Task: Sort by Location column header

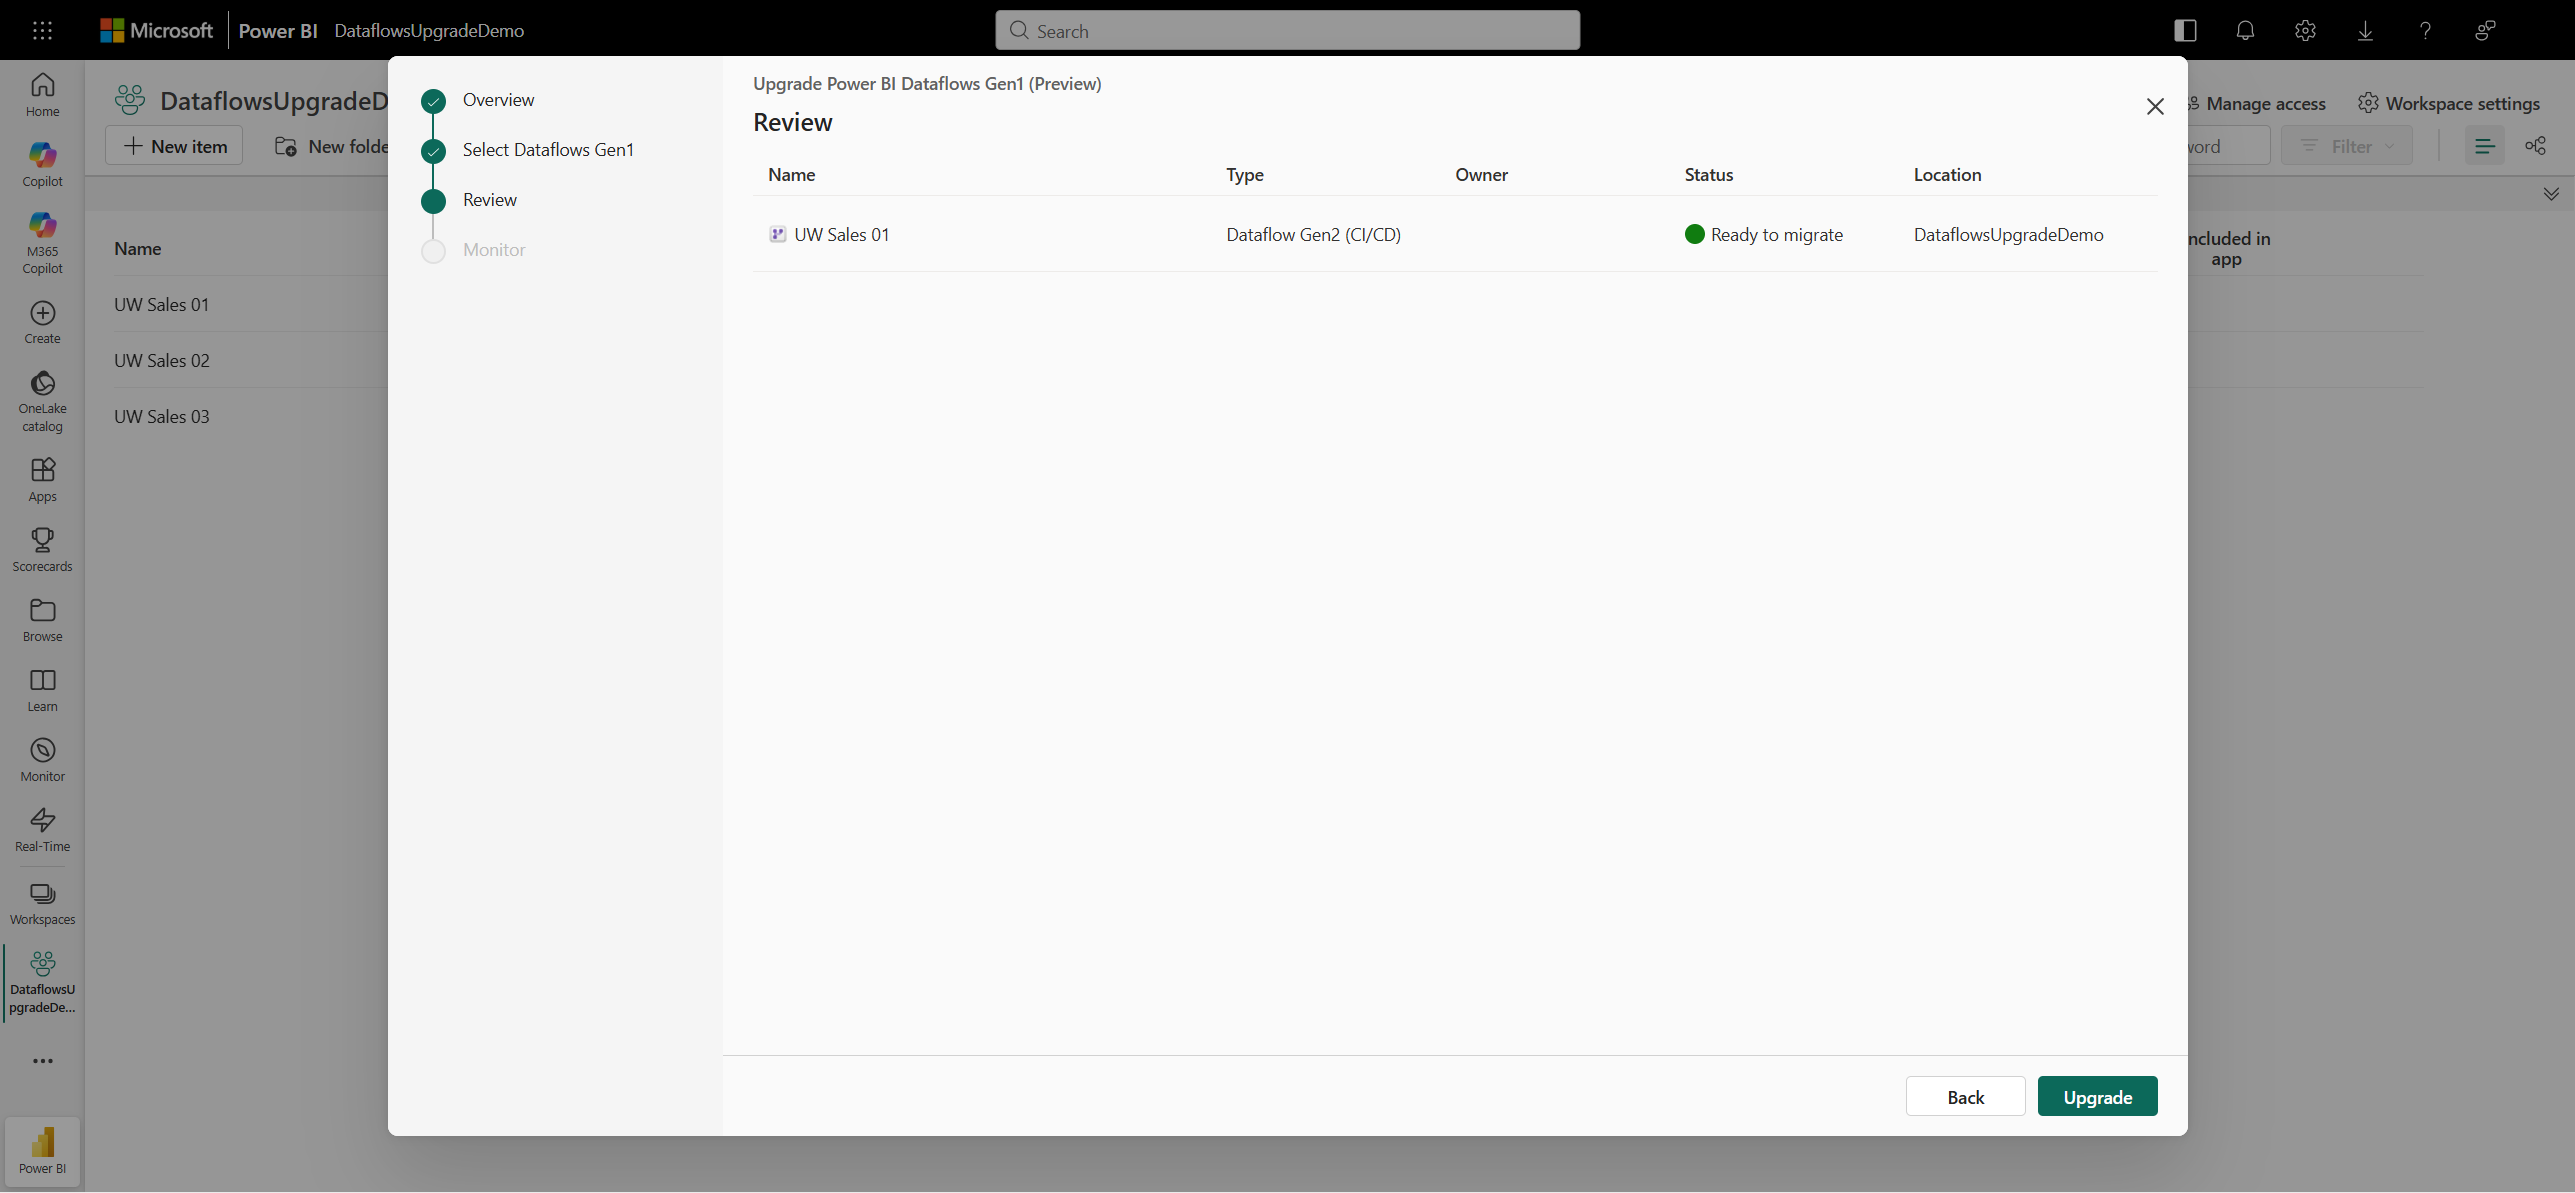Action: [1947, 174]
